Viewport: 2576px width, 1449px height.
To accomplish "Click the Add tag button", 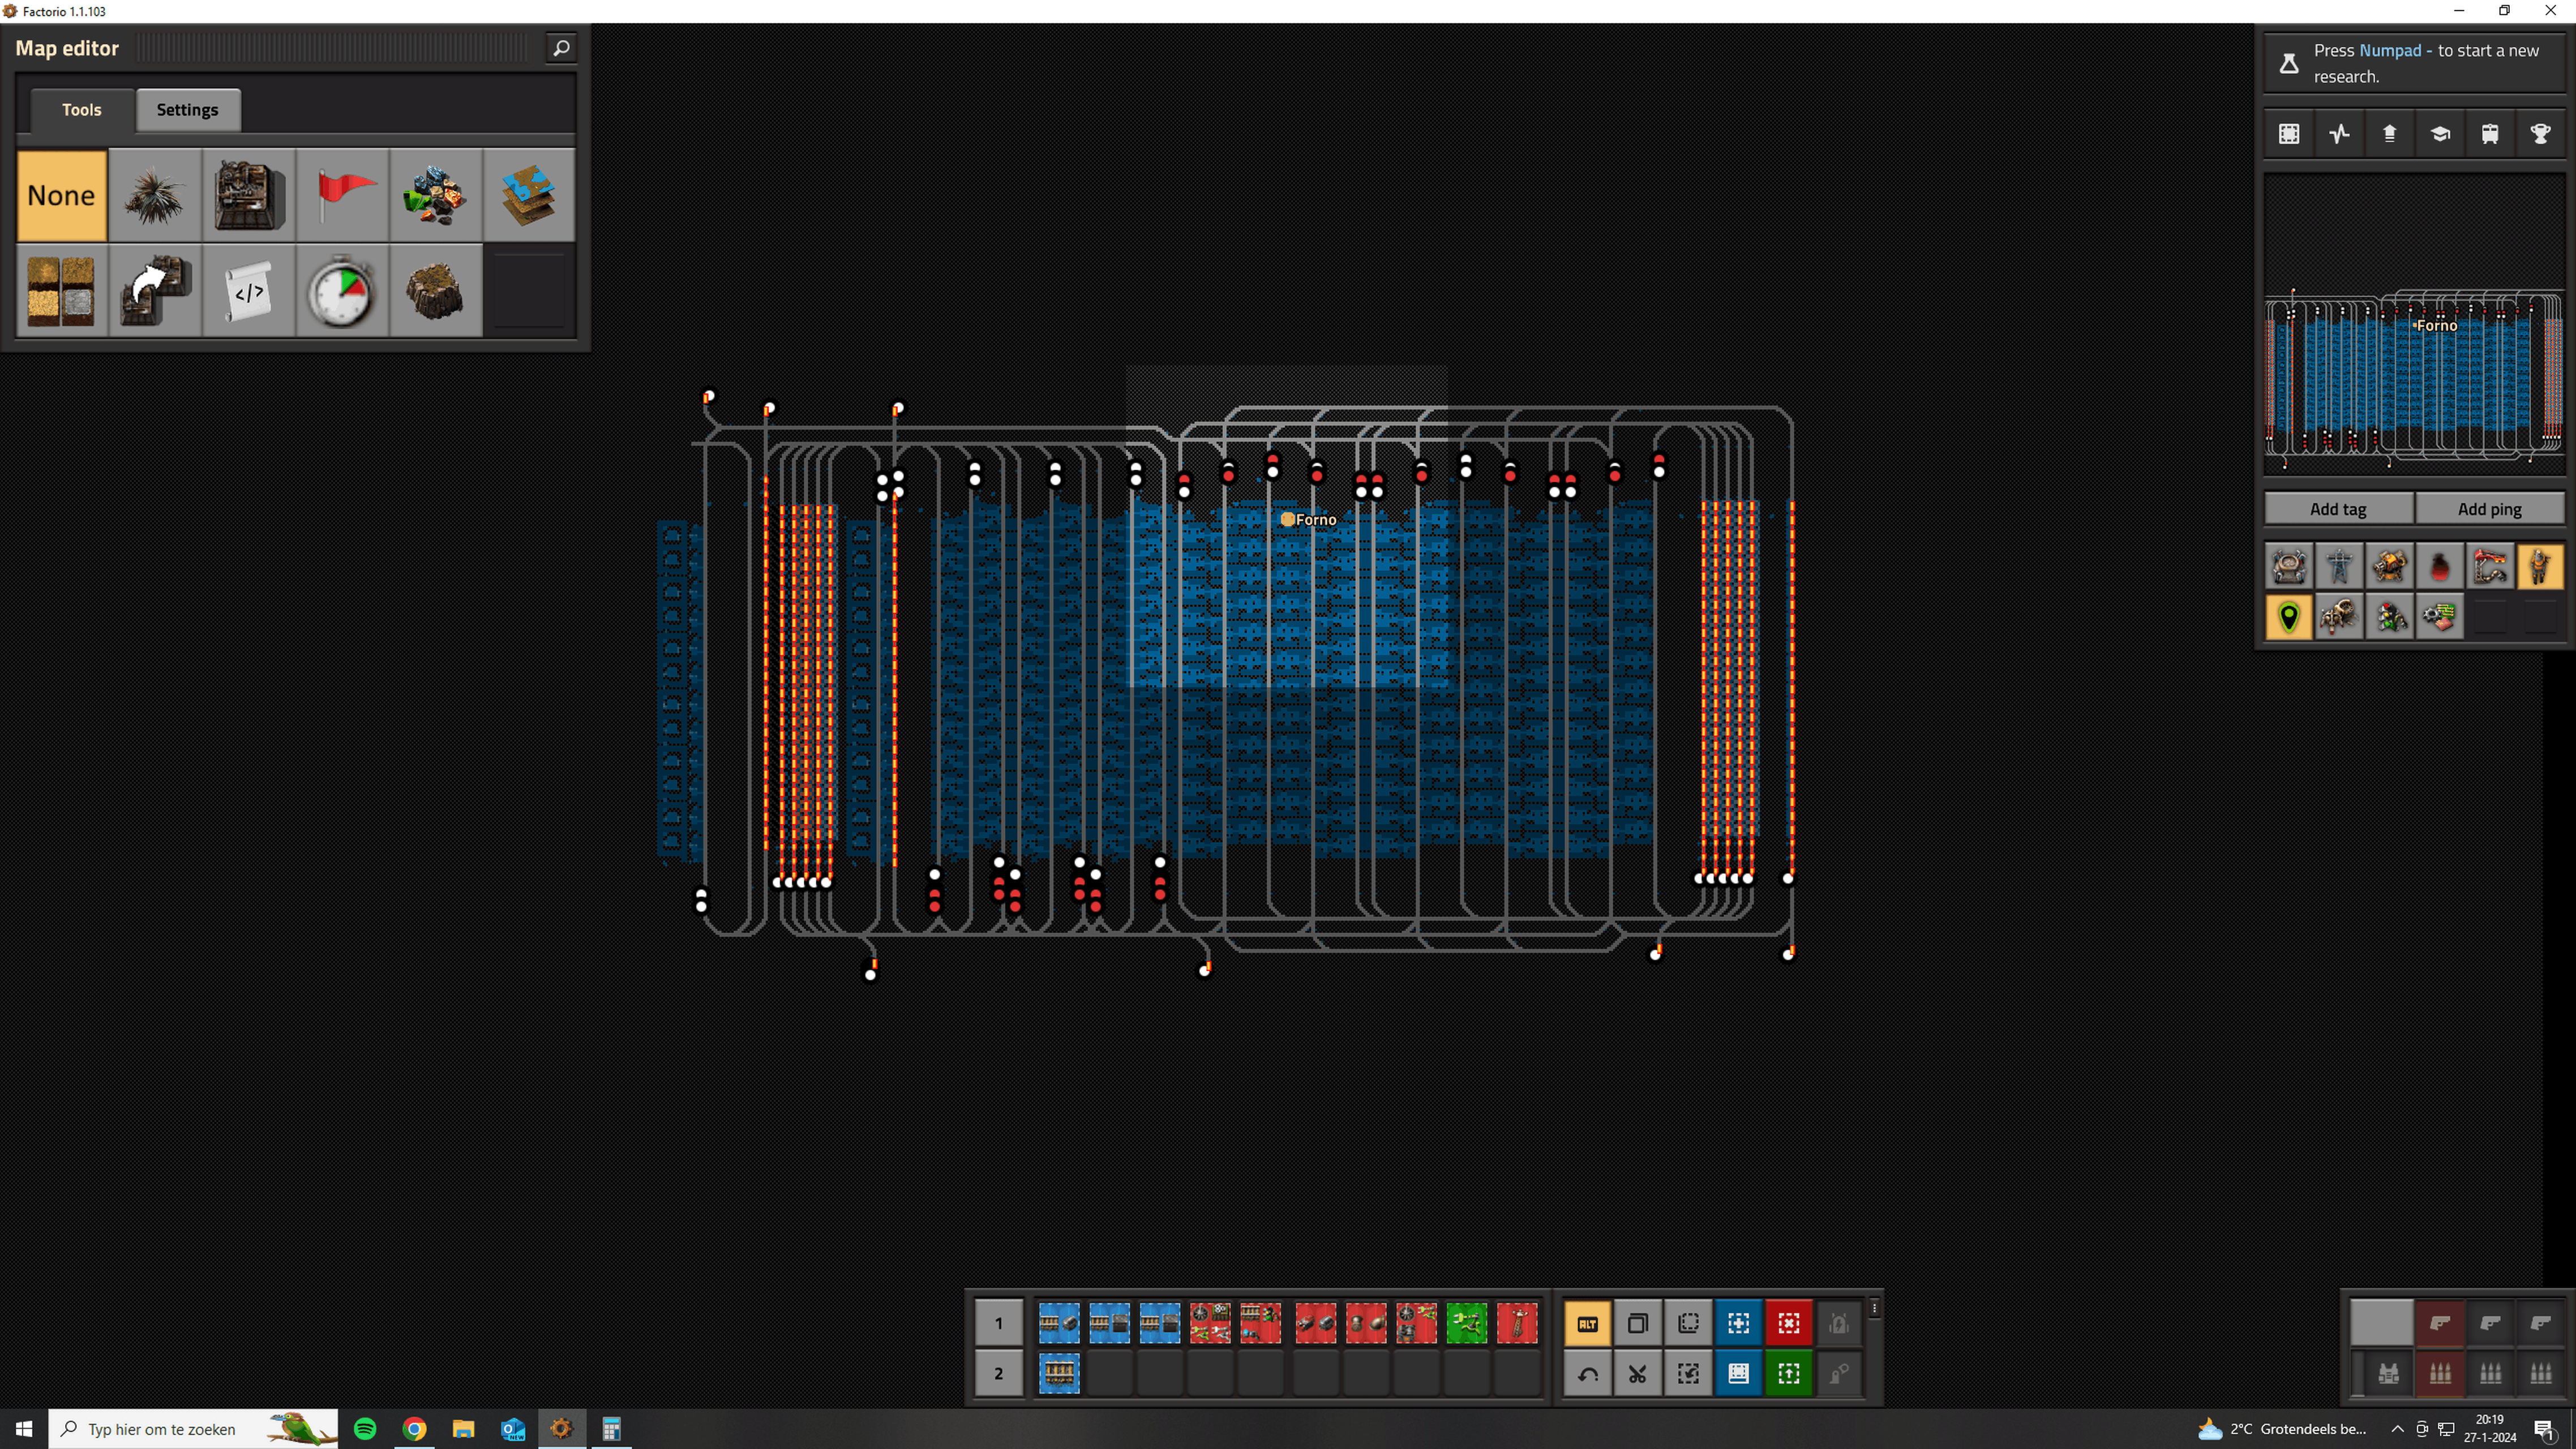I will 2338,509.
